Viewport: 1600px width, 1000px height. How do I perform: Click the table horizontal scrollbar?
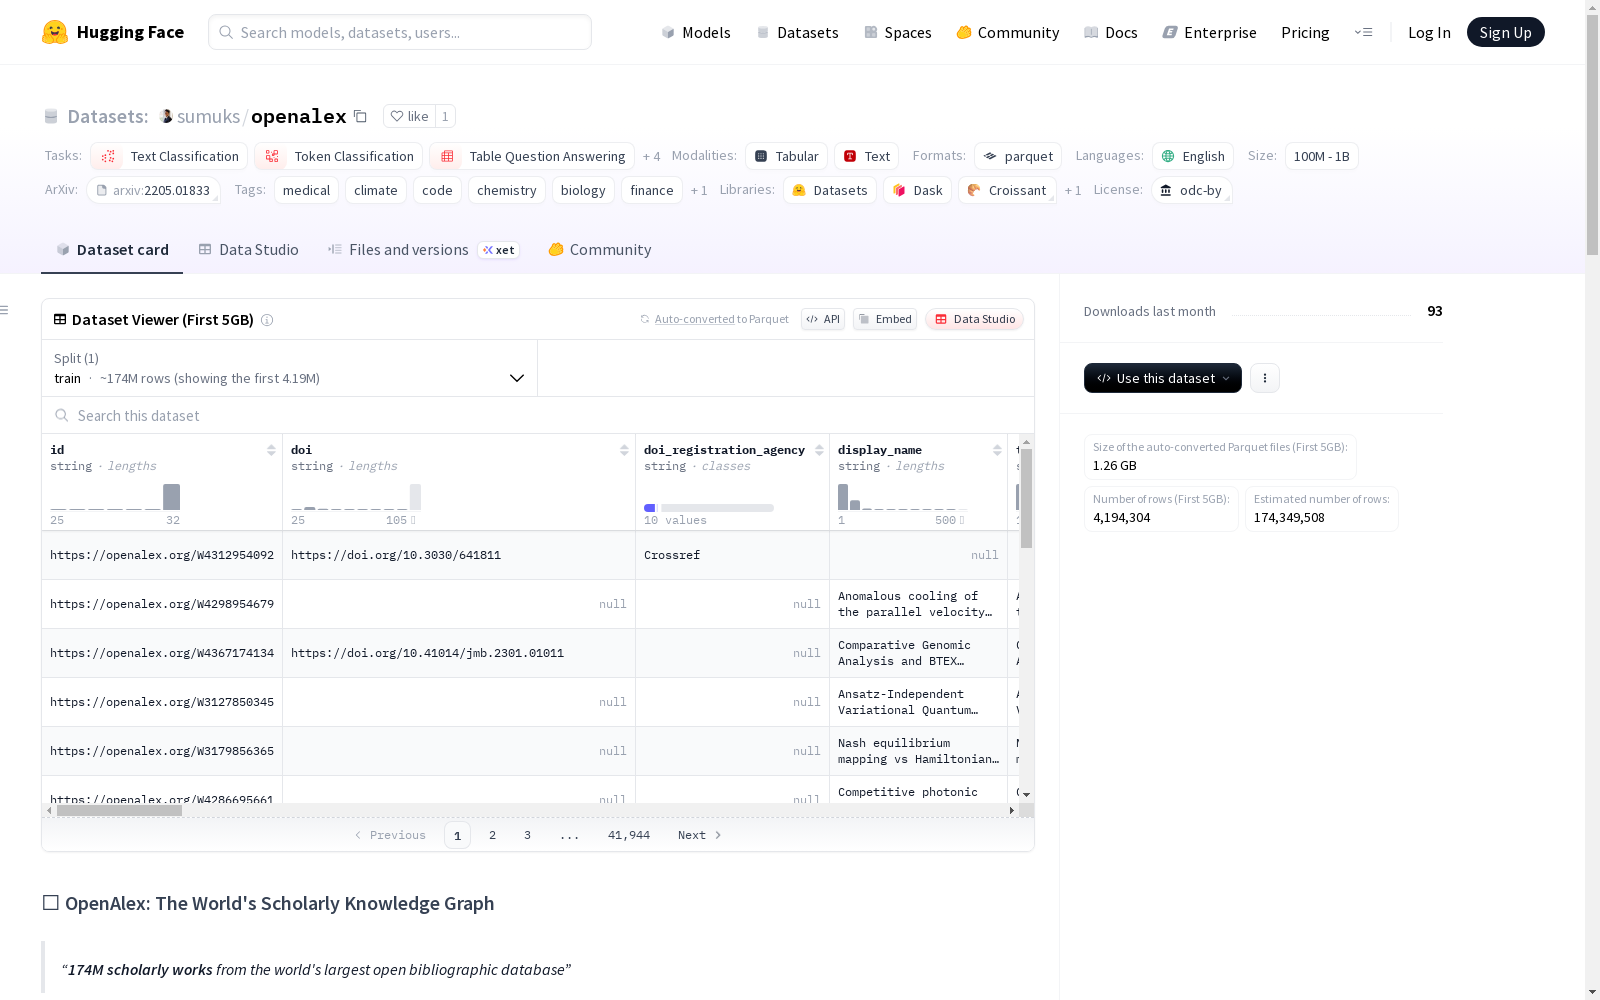(119, 811)
